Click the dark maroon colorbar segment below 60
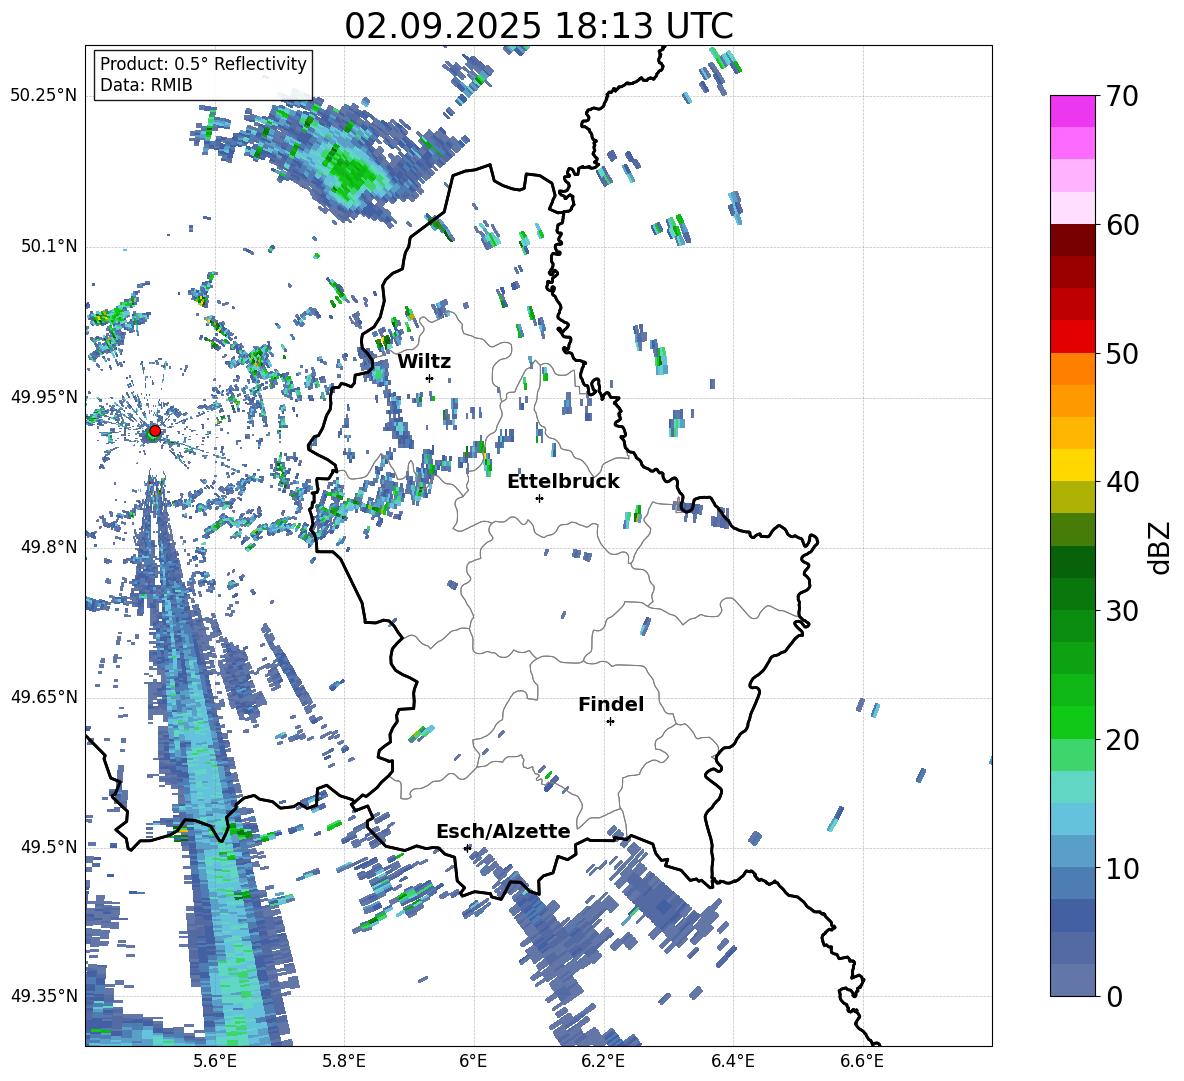This screenshot has width=1184, height=1081. point(1072,240)
